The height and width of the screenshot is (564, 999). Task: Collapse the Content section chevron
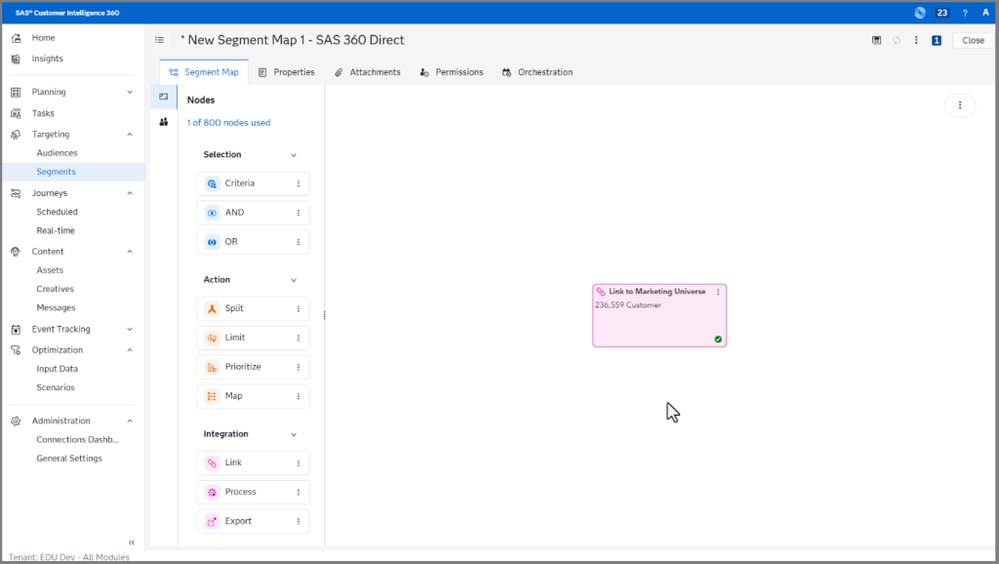129,252
